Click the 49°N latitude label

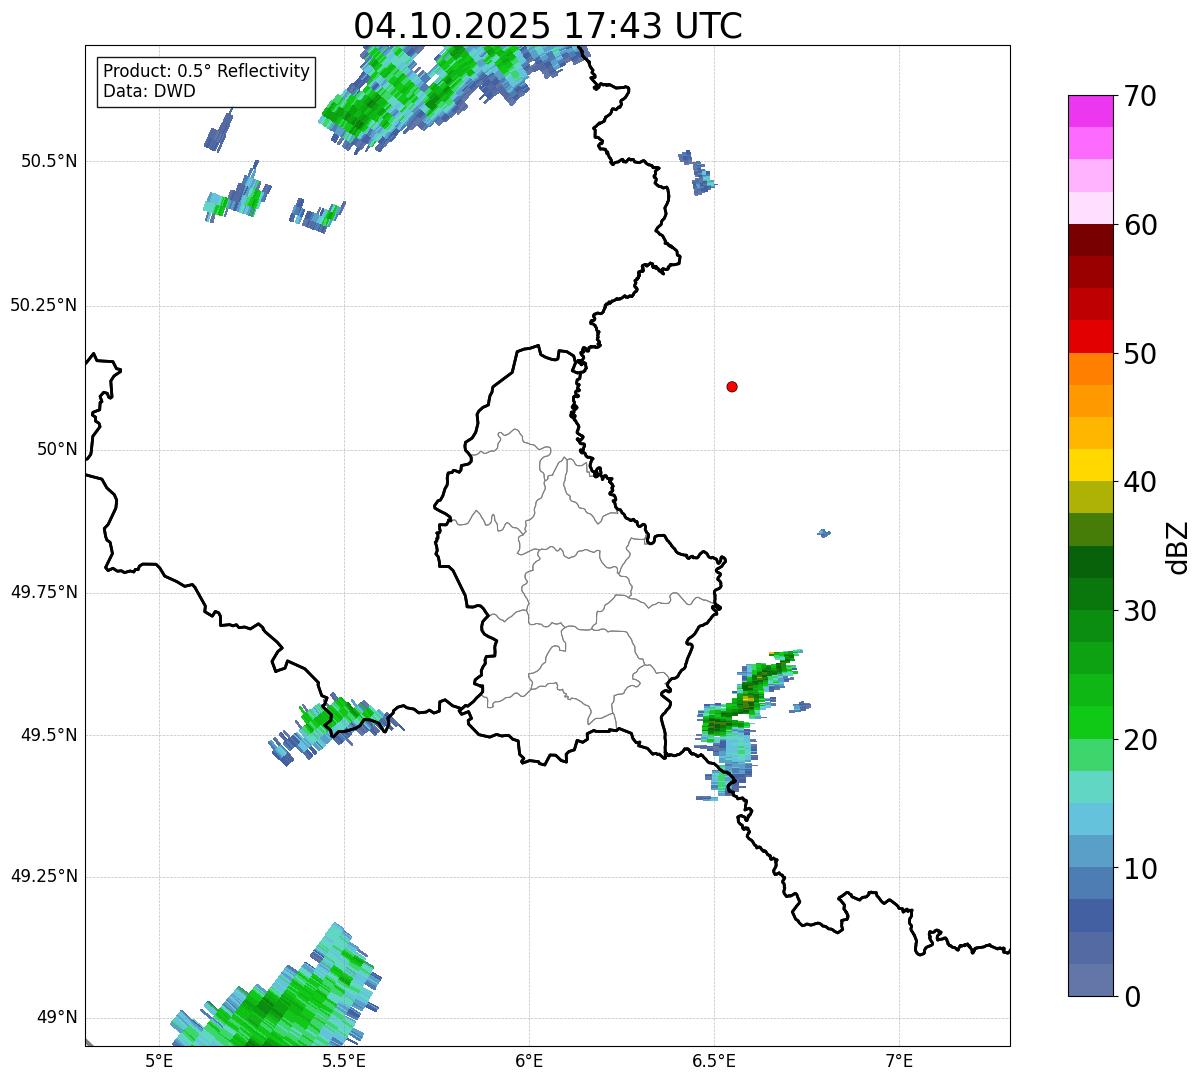(x=57, y=1018)
